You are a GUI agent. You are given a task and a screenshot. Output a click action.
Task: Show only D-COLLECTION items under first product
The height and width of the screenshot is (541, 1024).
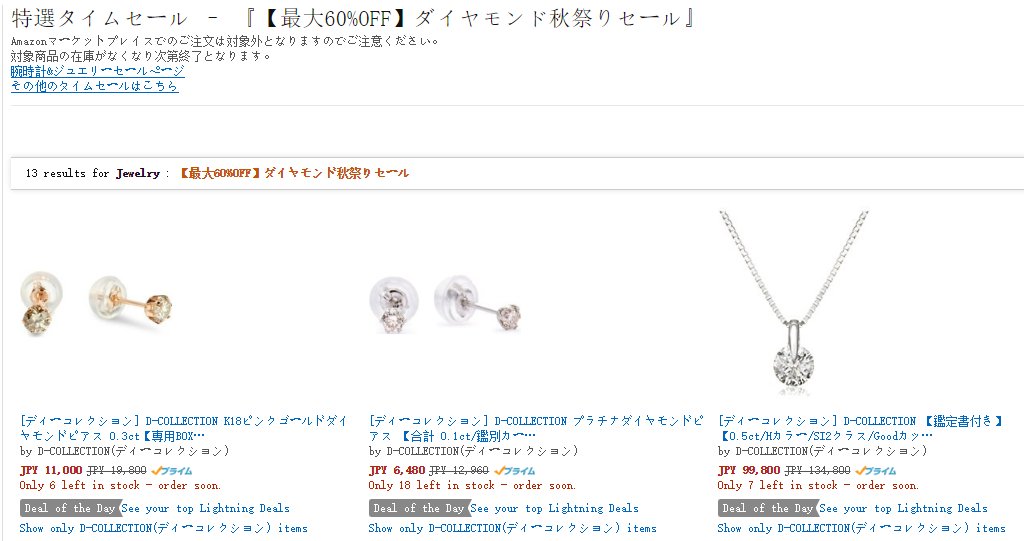[163, 528]
